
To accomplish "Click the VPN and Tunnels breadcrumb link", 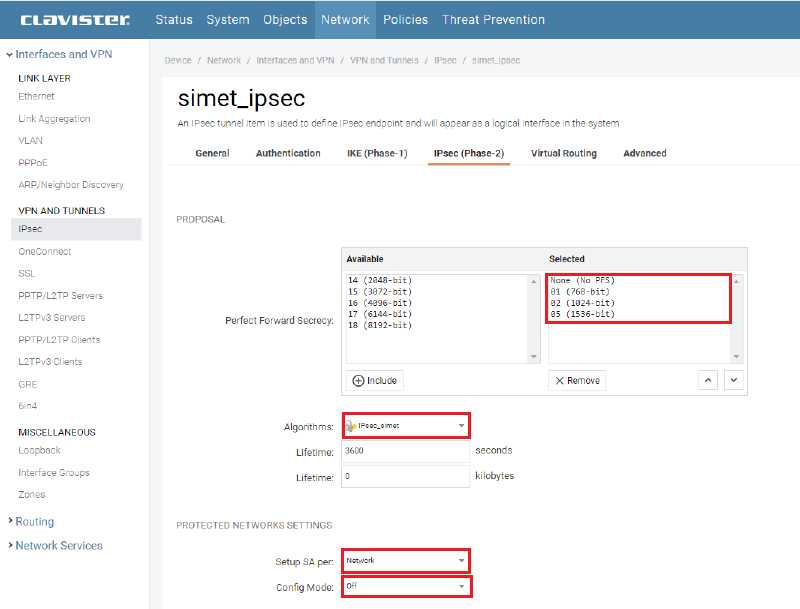I will pyautogui.click(x=386, y=60).
